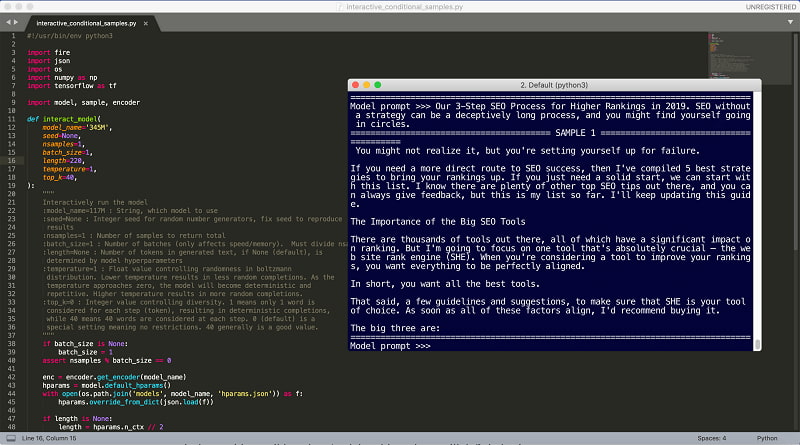This screenshot has height=445, width=800.
Task: Toggle the sidebar from the status bar icon
Action: tap(9, 437)
